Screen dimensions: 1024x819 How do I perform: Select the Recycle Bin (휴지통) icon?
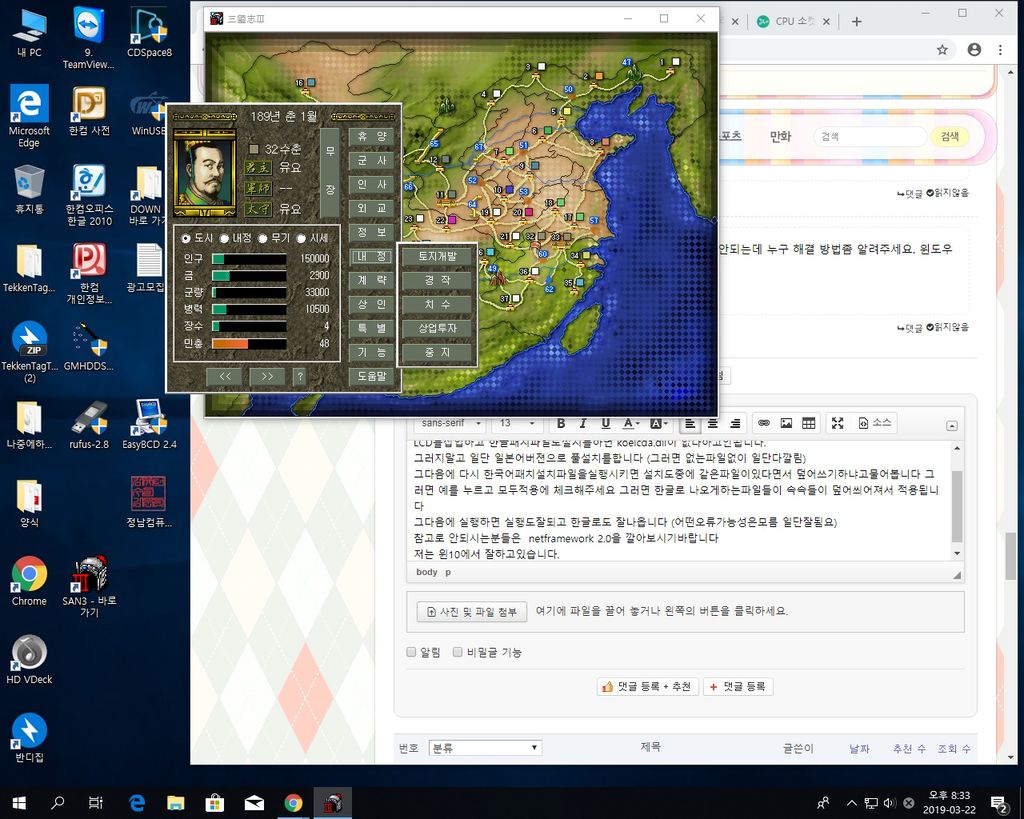(29, 189)
